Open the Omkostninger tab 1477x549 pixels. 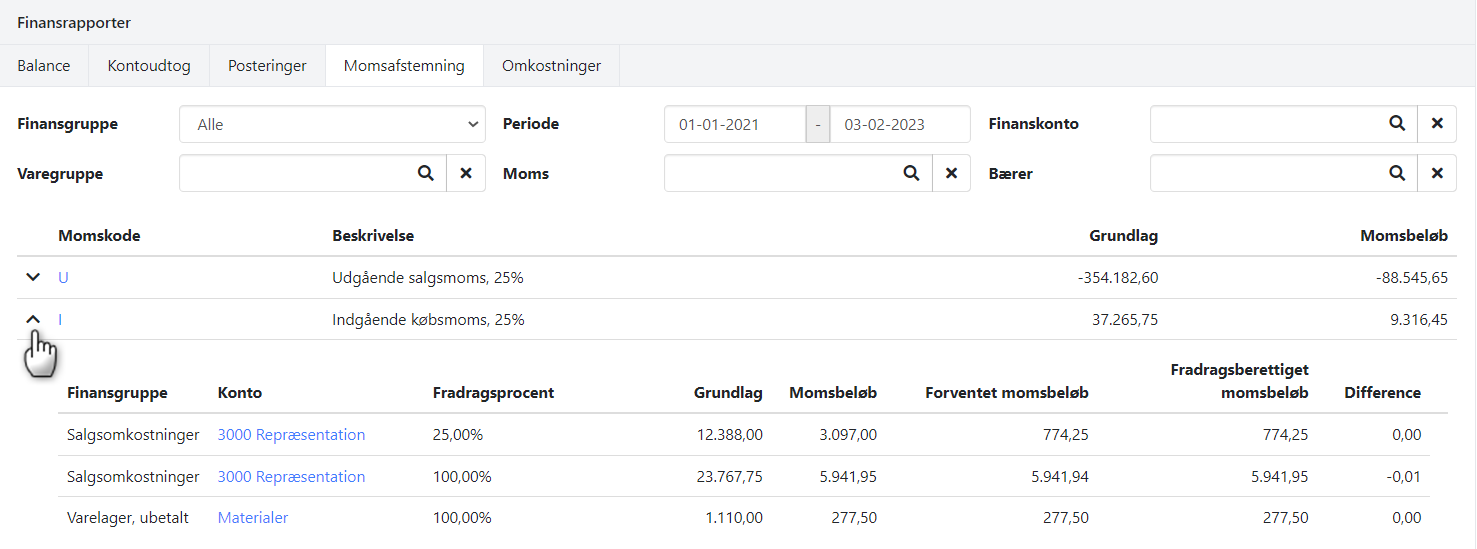pos(551,66)
